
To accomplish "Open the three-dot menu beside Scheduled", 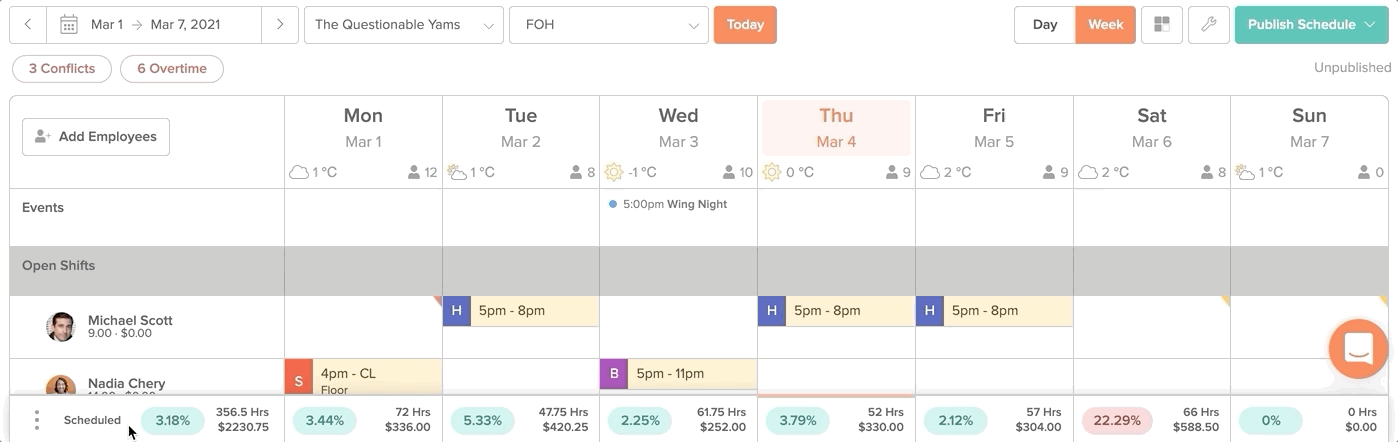I will pyautogui.click(x=37, y=420).
